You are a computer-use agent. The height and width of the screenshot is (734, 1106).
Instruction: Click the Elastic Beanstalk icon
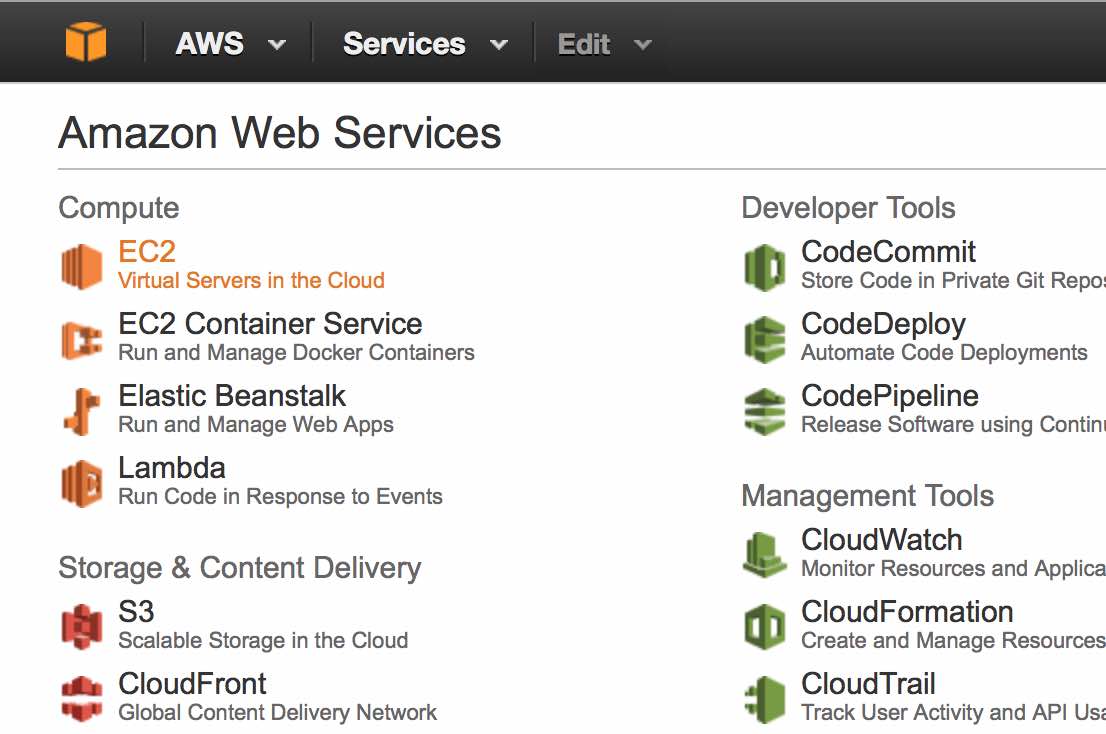(x=82, y=412)
